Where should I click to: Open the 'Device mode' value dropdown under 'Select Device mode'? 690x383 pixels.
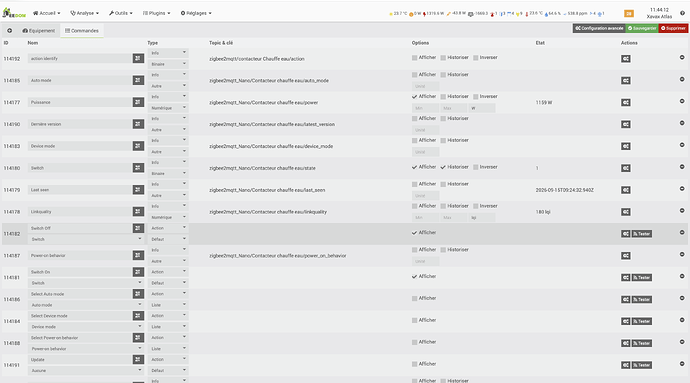86,327
